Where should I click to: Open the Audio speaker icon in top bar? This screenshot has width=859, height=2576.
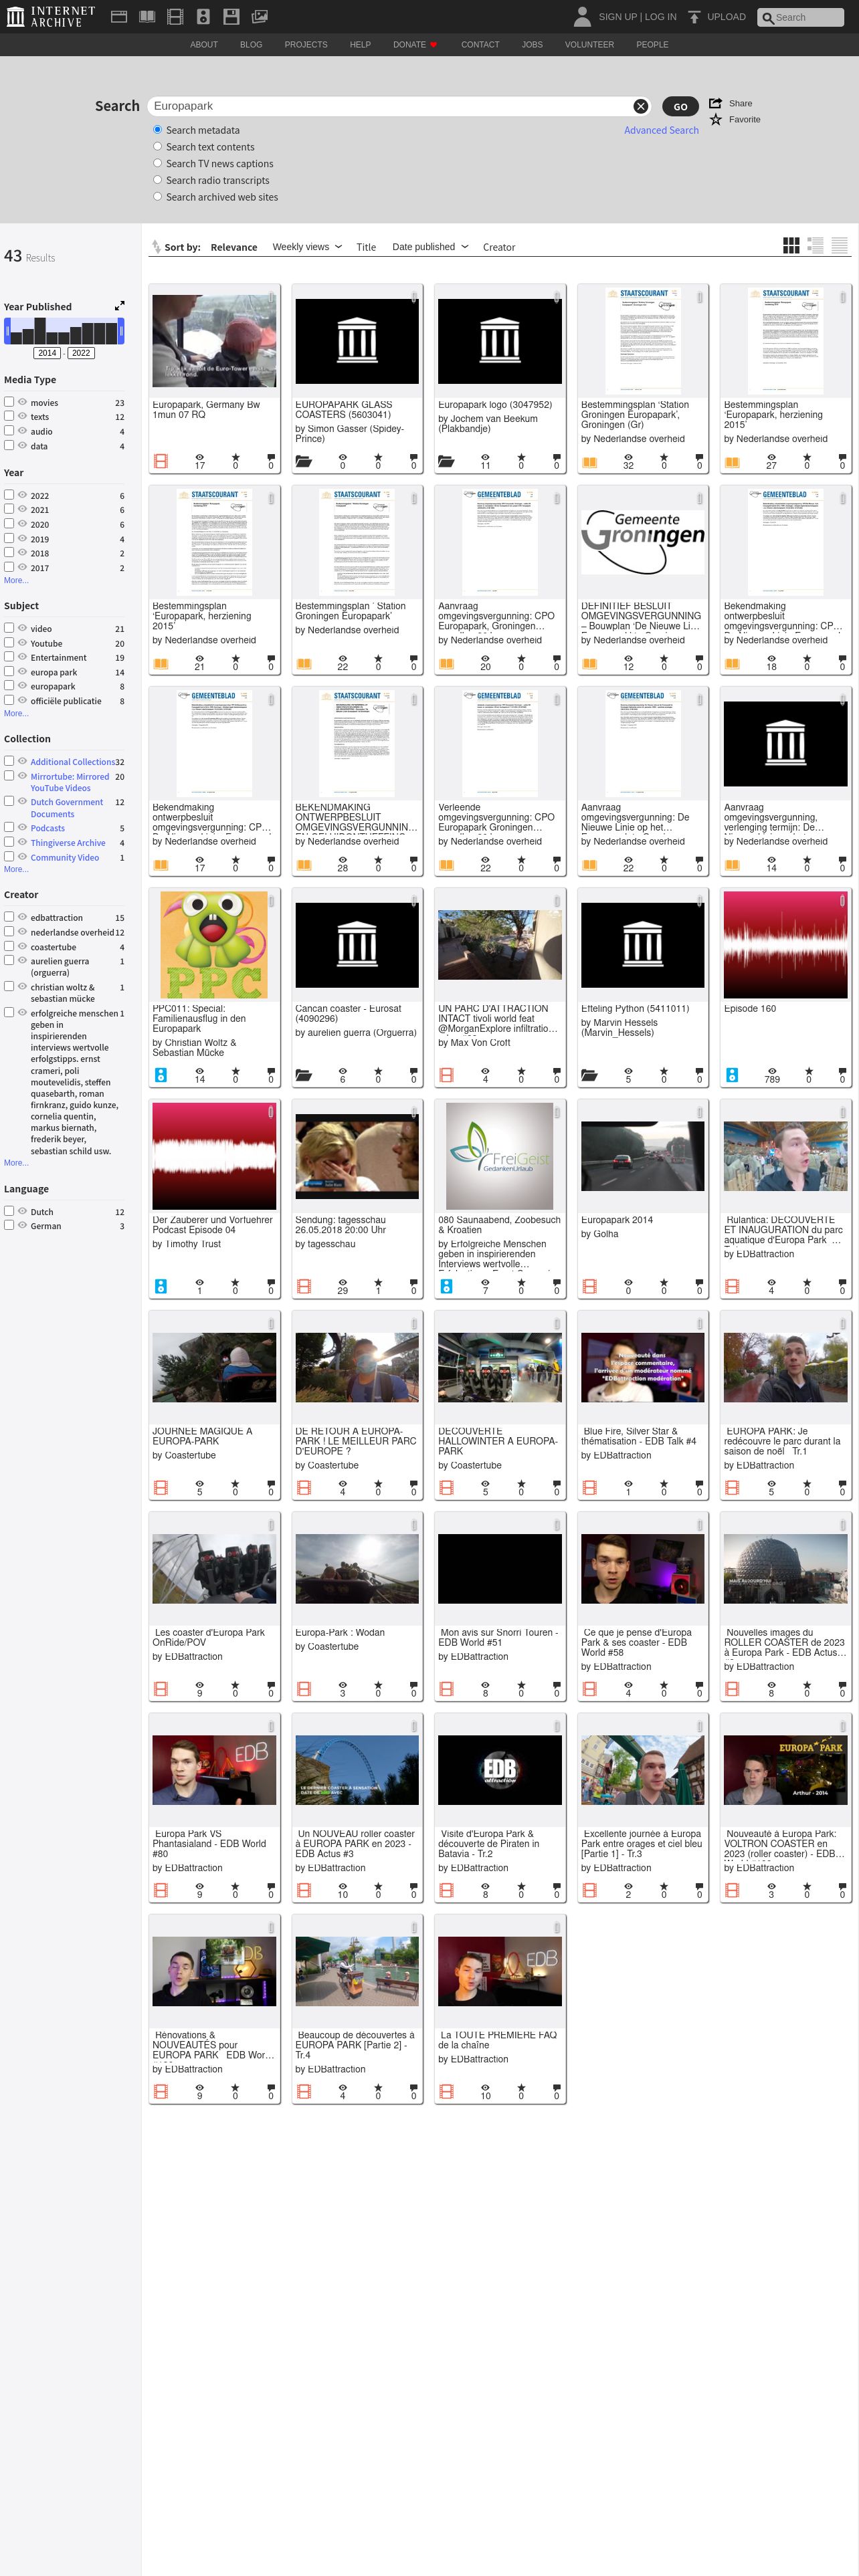pyautogui.click(x=203, y=16)
